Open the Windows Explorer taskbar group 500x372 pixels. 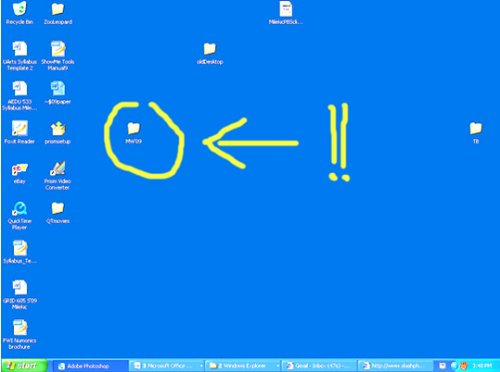(x=242, y=366)
